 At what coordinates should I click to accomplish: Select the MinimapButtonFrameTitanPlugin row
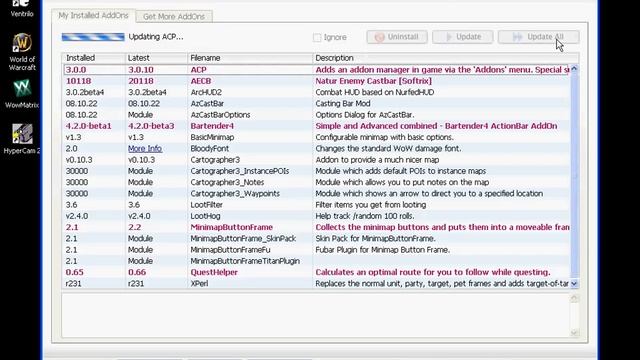(316, 261)
